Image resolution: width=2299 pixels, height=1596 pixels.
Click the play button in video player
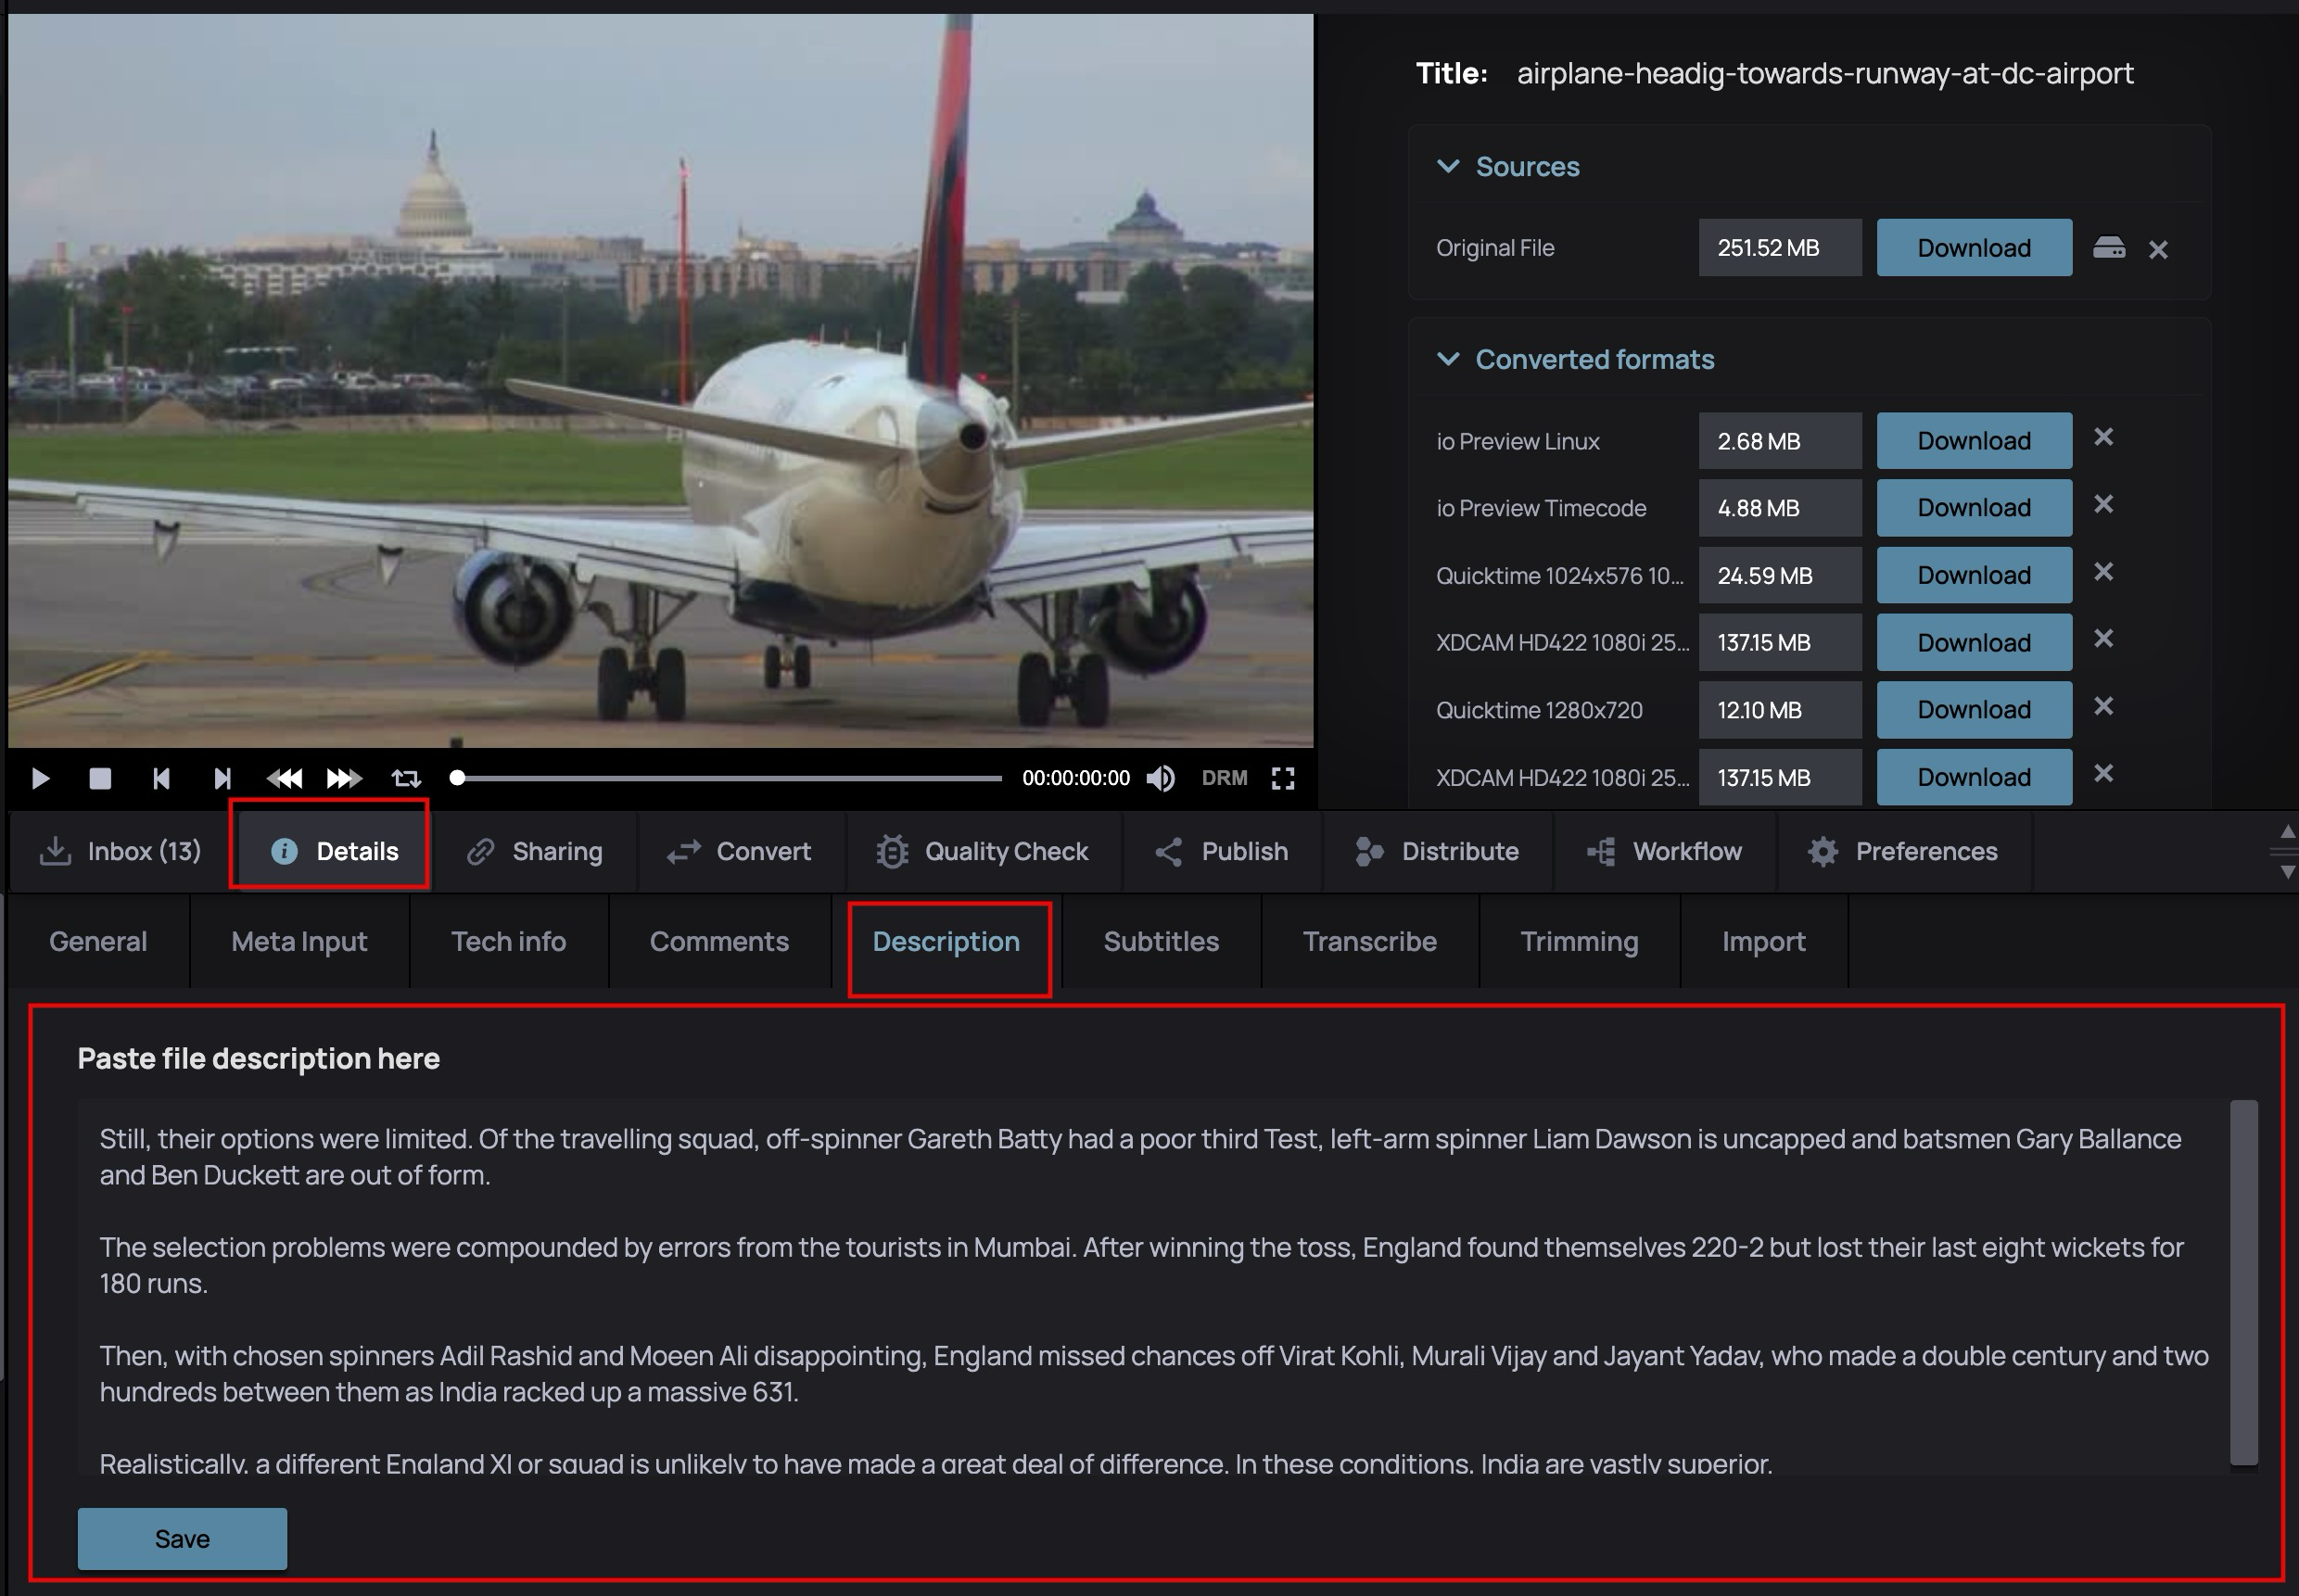(40, 778)
